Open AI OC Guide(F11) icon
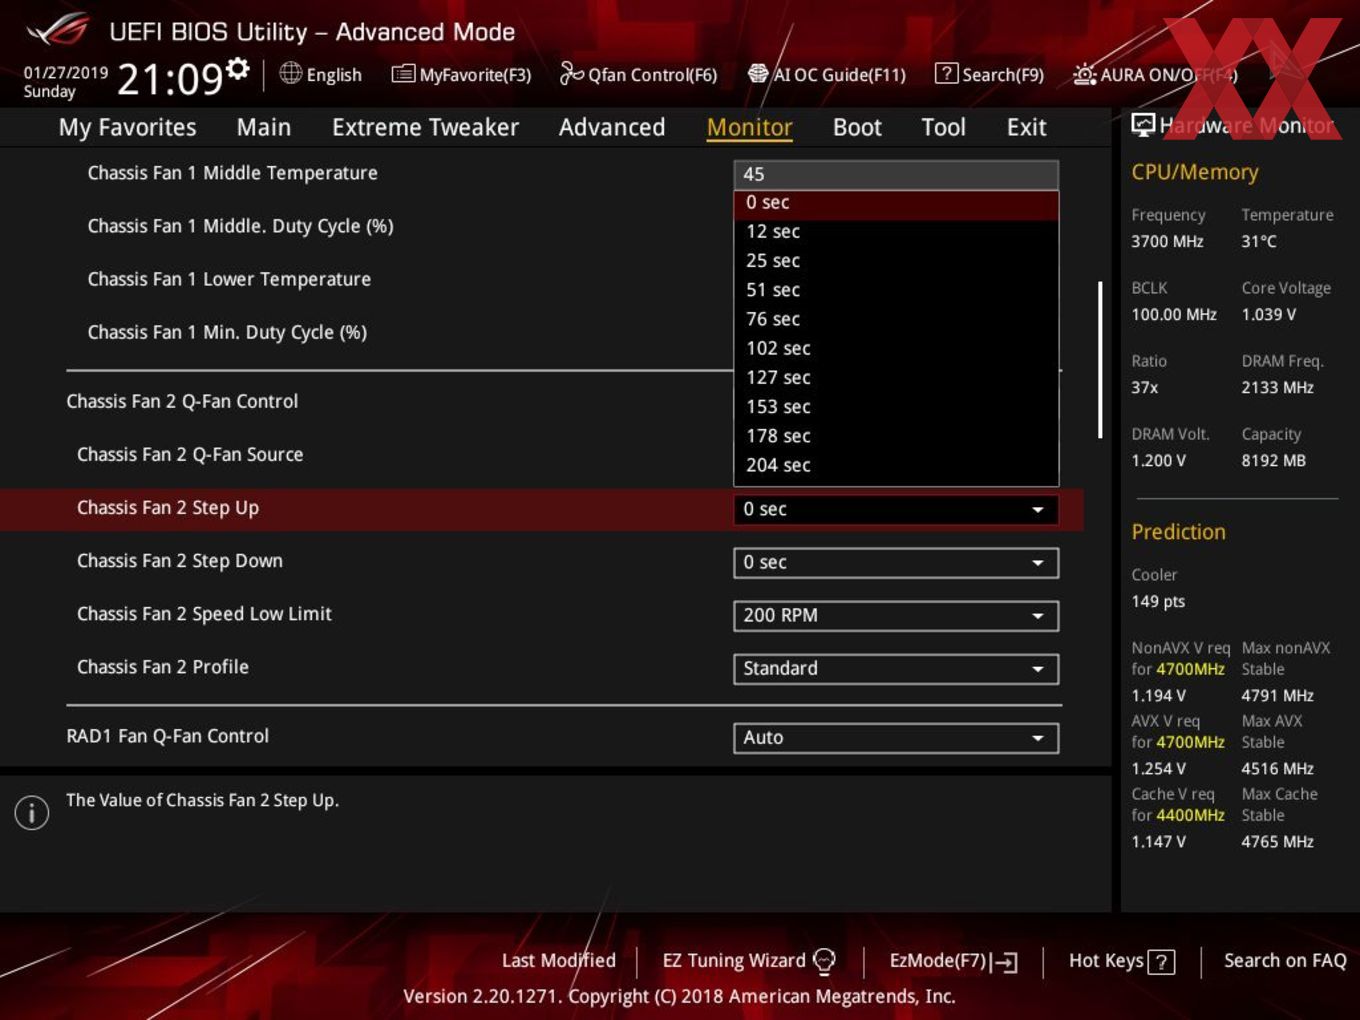Image resolution: width=1360 pixels, height=1020 pixels. 758,73
